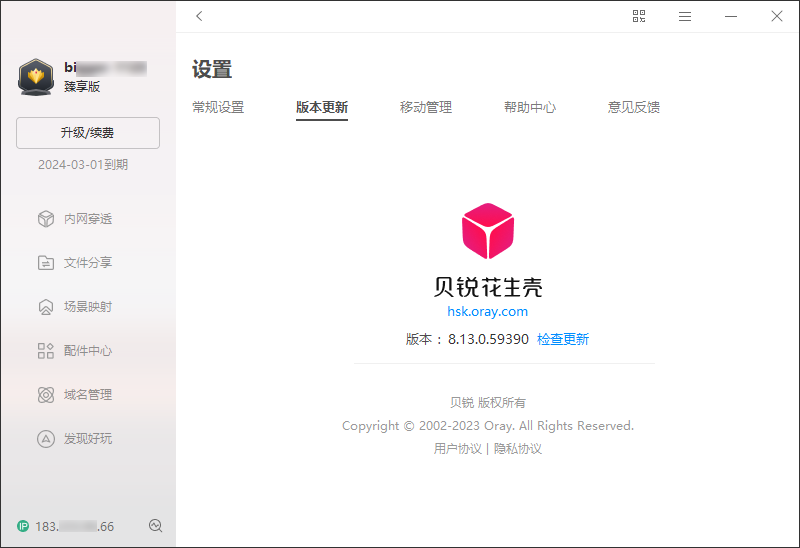This screenshot has height=548, width=800.
Task: Open 文件分享 in the sidebar
Action: tap(87, 263)
